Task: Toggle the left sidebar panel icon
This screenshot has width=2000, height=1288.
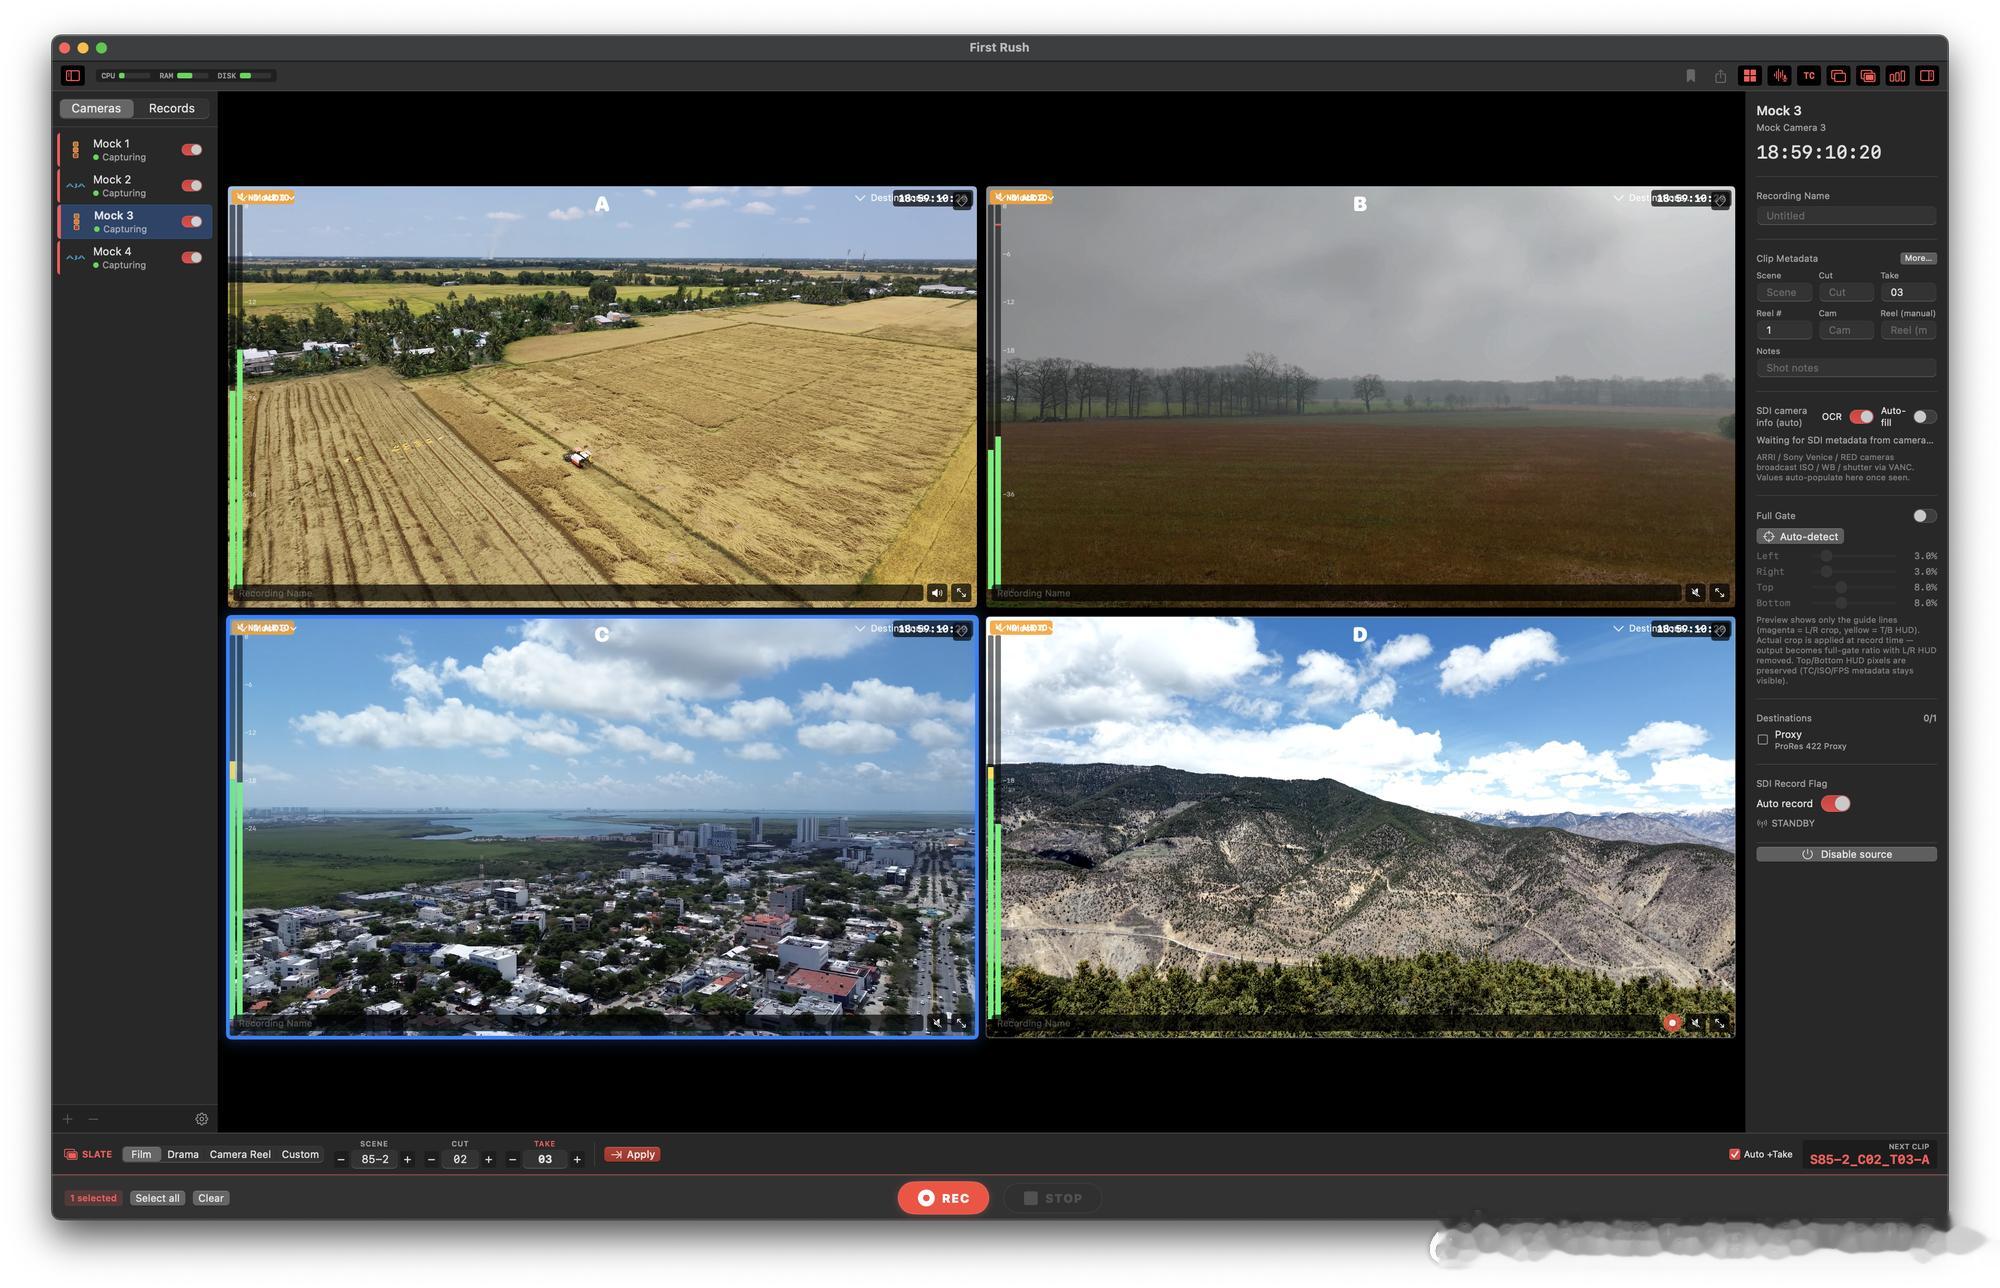Action: tap(73, 75)
